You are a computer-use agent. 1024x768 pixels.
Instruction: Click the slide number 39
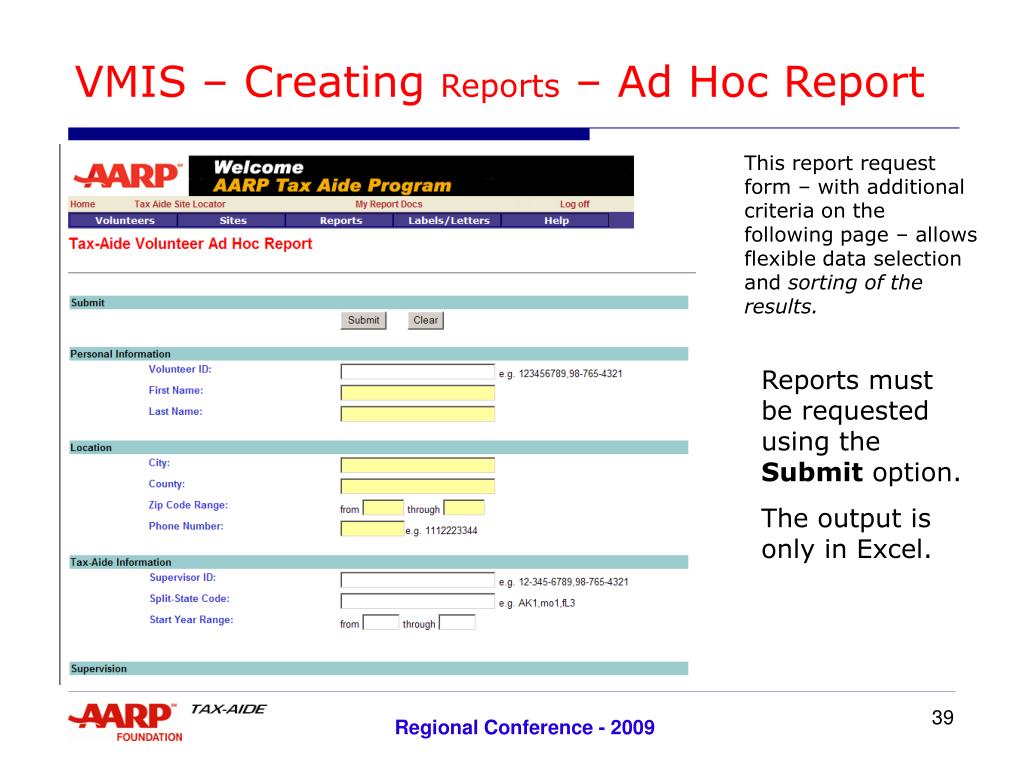point(942,718)
